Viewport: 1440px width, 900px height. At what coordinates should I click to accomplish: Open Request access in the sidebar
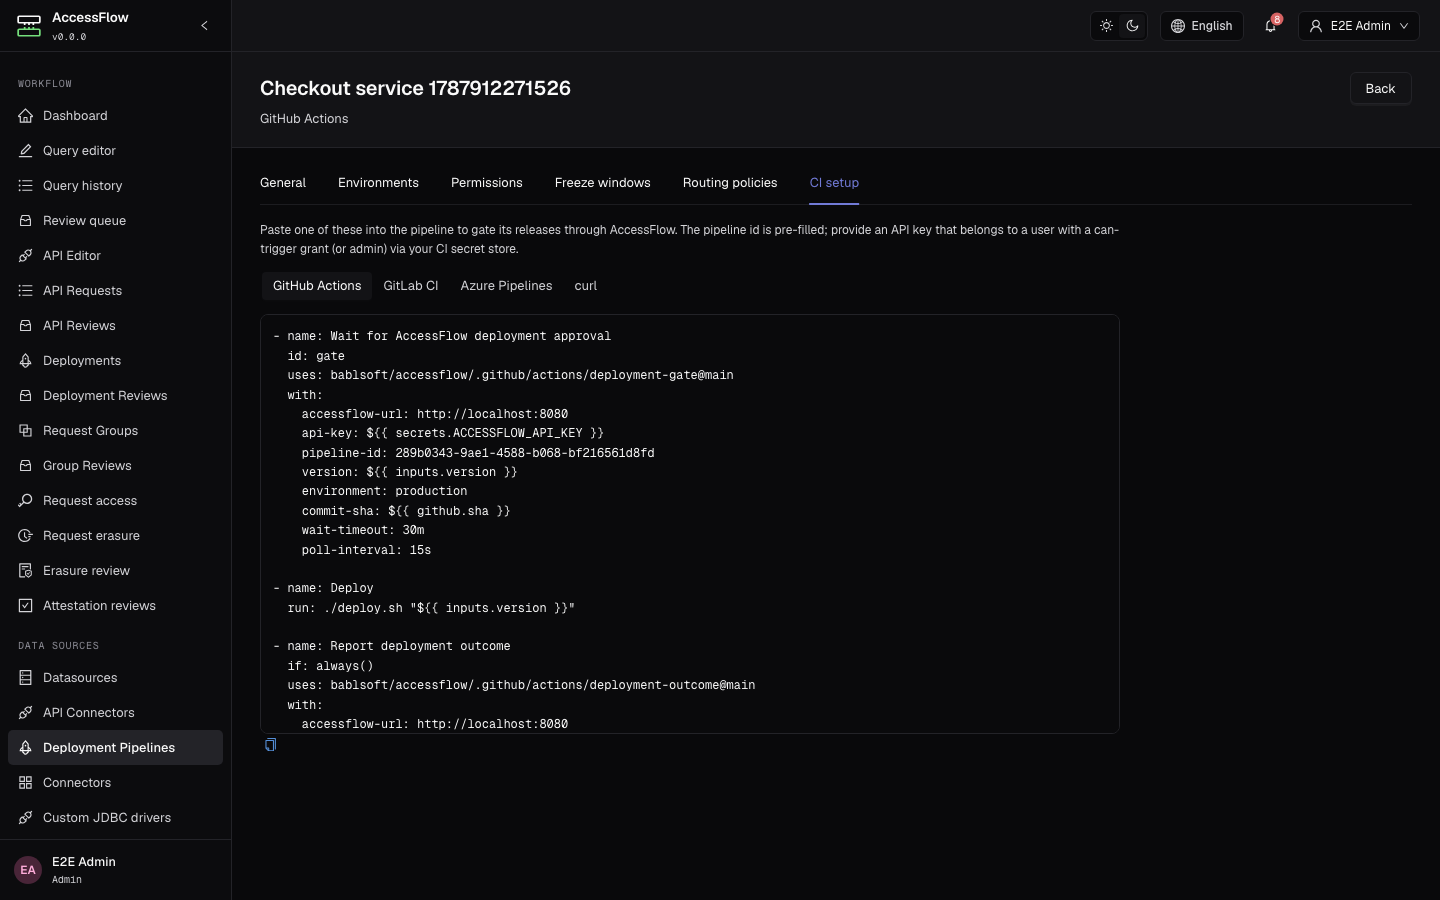[115, 501]
